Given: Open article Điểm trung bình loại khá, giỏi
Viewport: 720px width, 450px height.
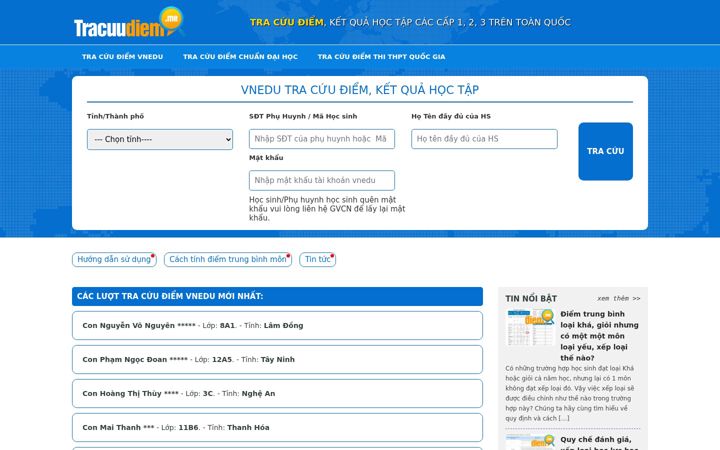Looking at the screenshot, I should pyautogui.click(x=599, y=336).
